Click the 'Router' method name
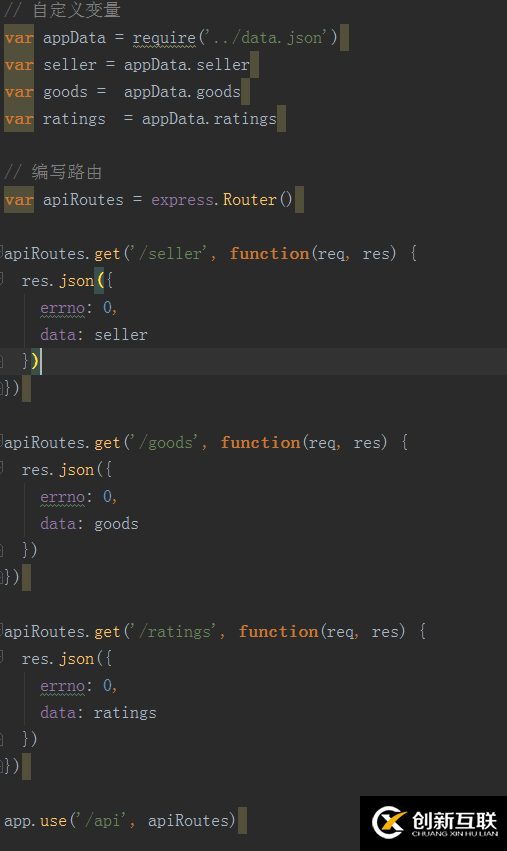 (x=250, y=200)
